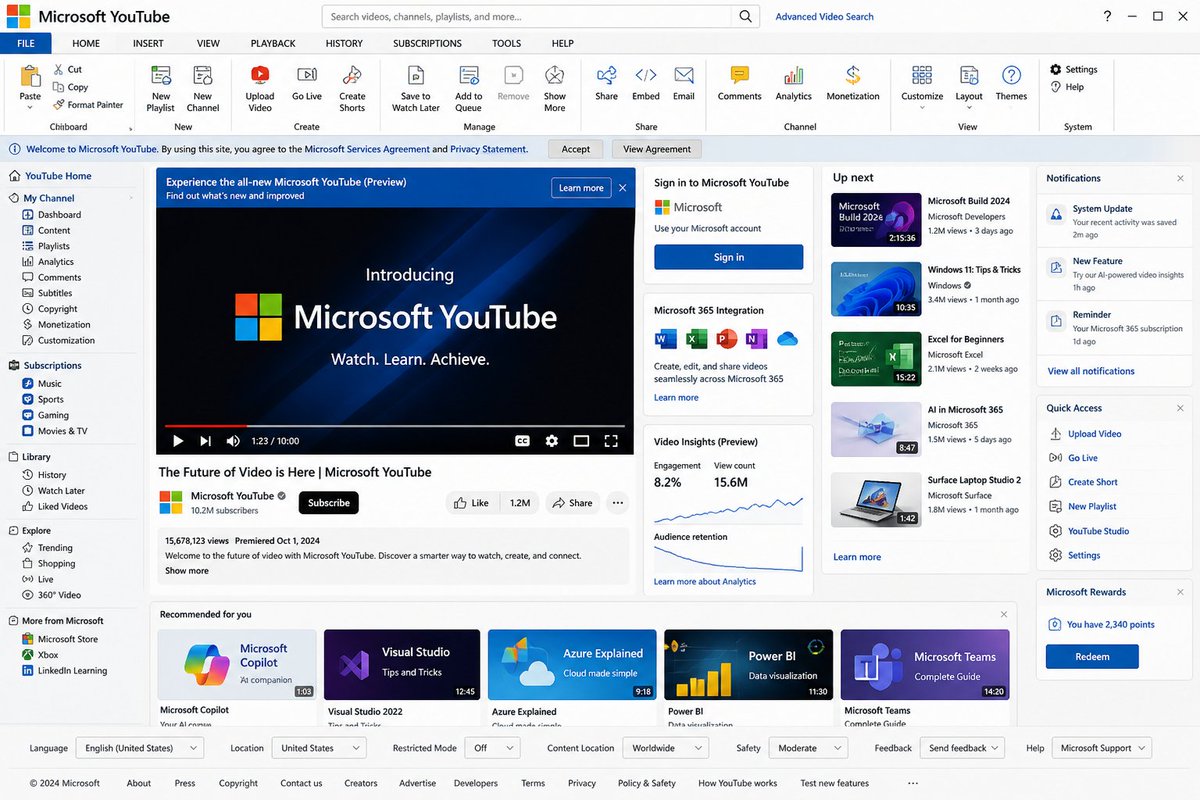Open Dashboard in the My Channel sidebar

59,215
